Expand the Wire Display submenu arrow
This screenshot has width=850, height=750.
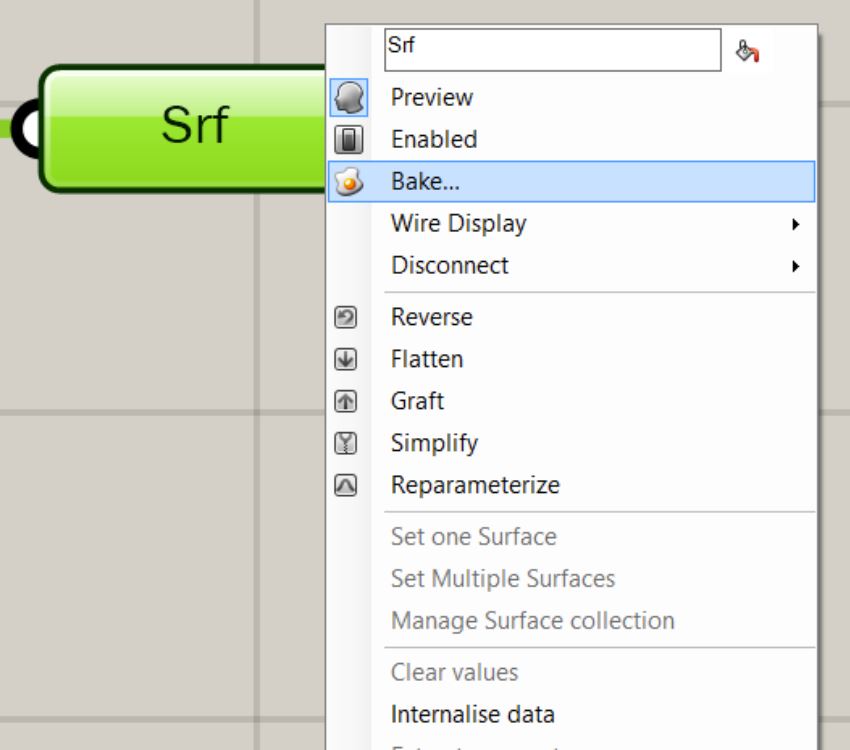point(795,224)
